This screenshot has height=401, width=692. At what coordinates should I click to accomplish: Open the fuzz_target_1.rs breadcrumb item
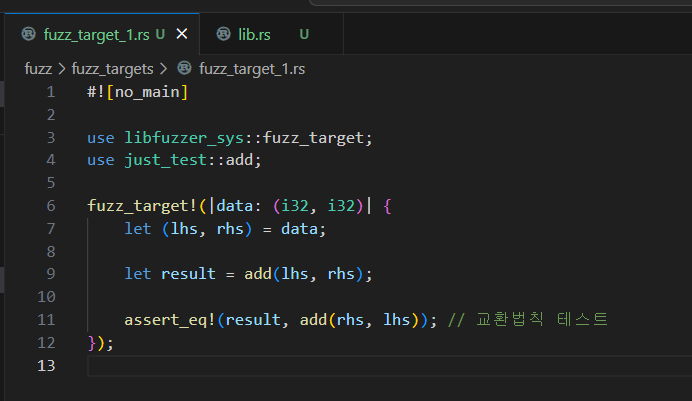252,69
